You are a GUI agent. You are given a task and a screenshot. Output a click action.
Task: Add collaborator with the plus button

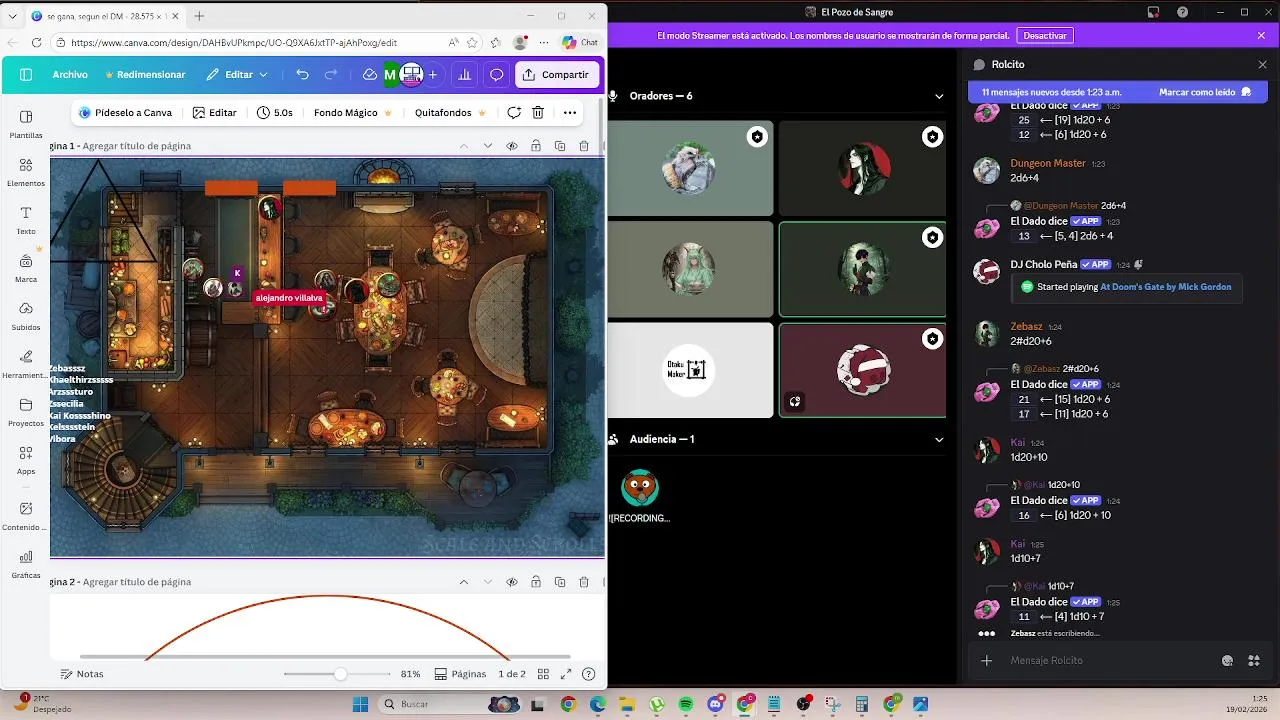(x=432, y=75)
